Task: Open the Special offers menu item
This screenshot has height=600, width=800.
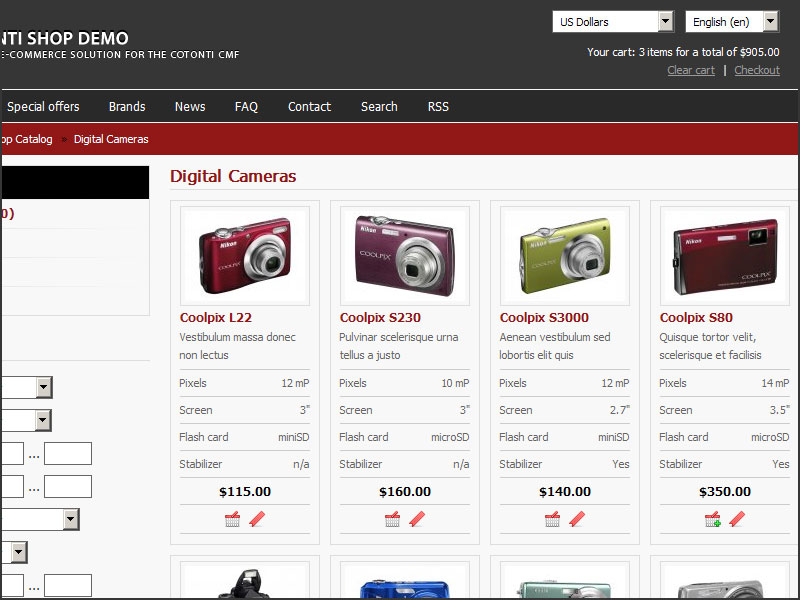Action: point(43,107)
